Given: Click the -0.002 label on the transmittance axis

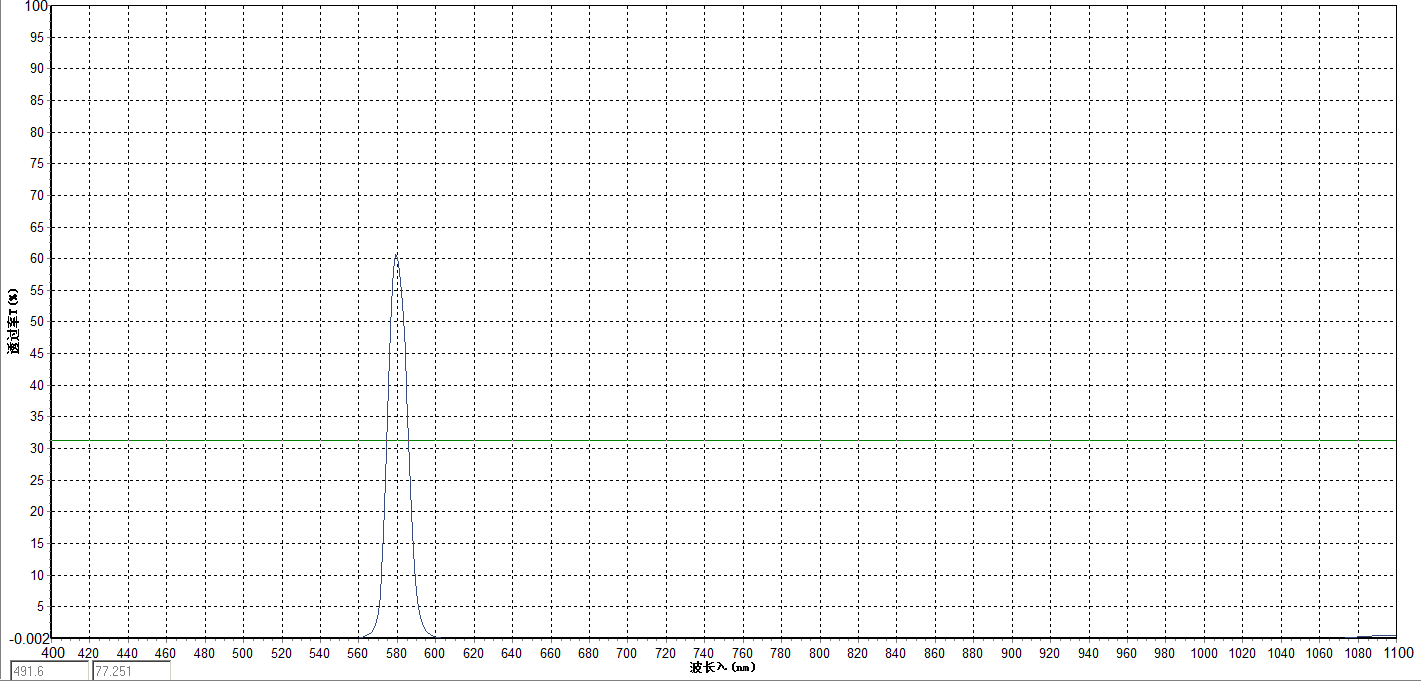Looking at the screenshot, I should pos(27,638).
